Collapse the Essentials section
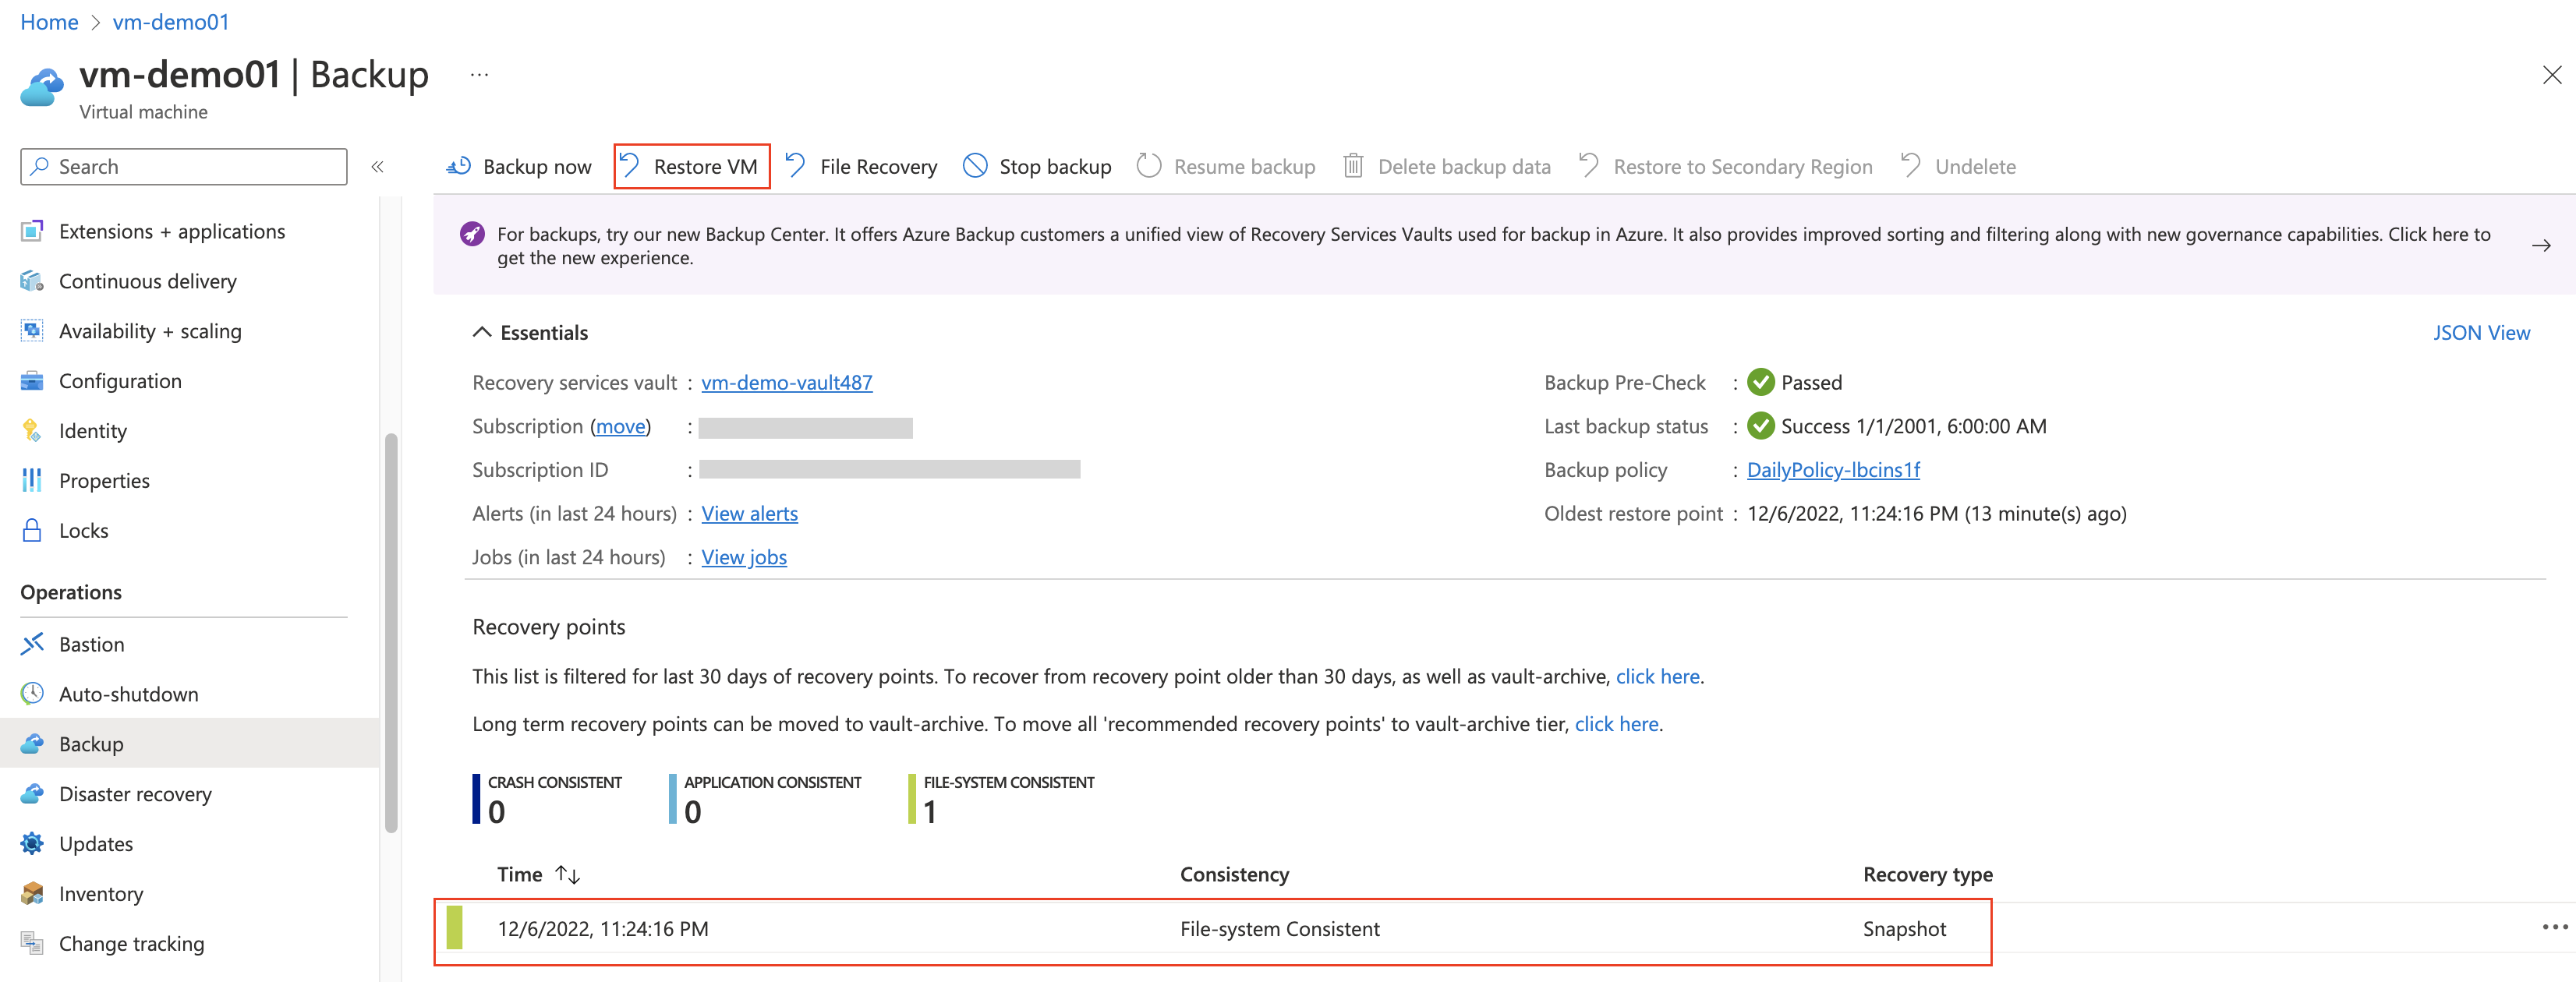The width and height of the screenshot is (2576, 982). [x=482, y=333]
